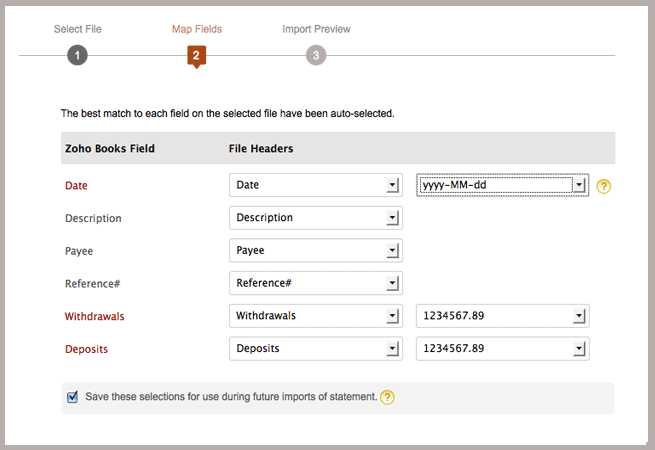Open Deposits number format dropdown
655x450 pixels.
pyautogui.click(x=503, y=348)
